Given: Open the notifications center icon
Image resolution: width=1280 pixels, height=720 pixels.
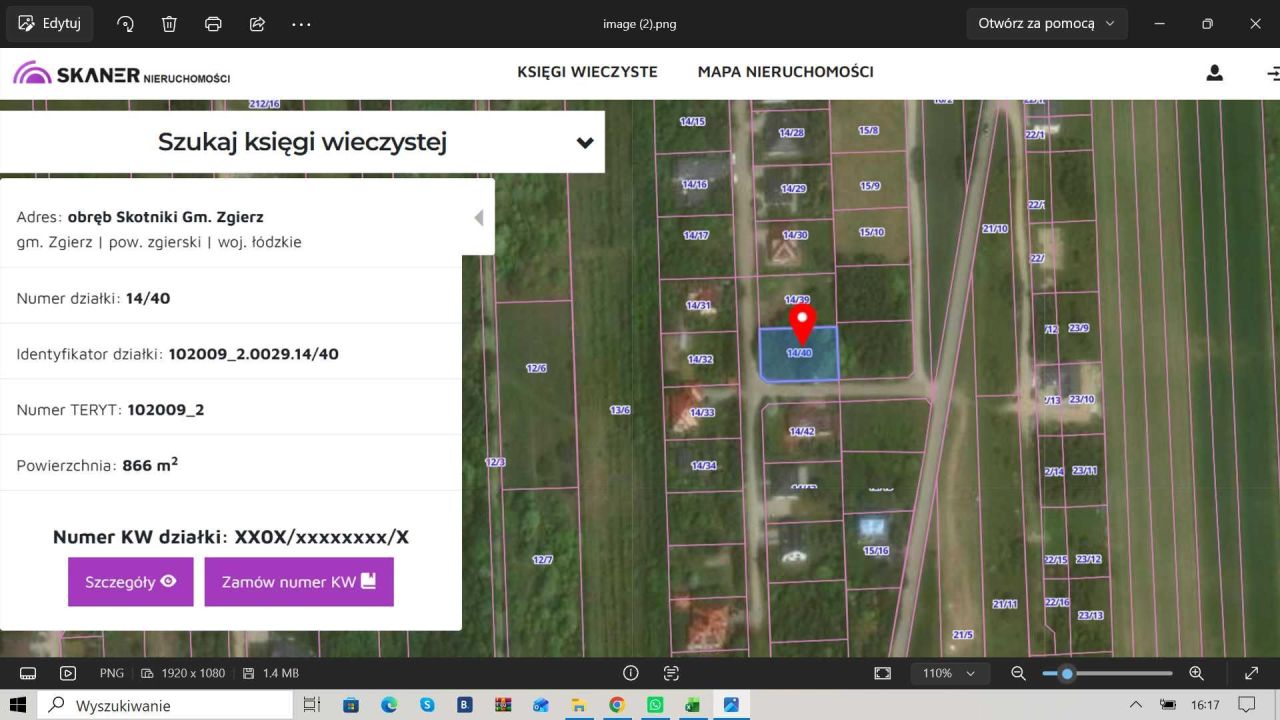Looking at the screenshot, I should tap(1246, 705).
